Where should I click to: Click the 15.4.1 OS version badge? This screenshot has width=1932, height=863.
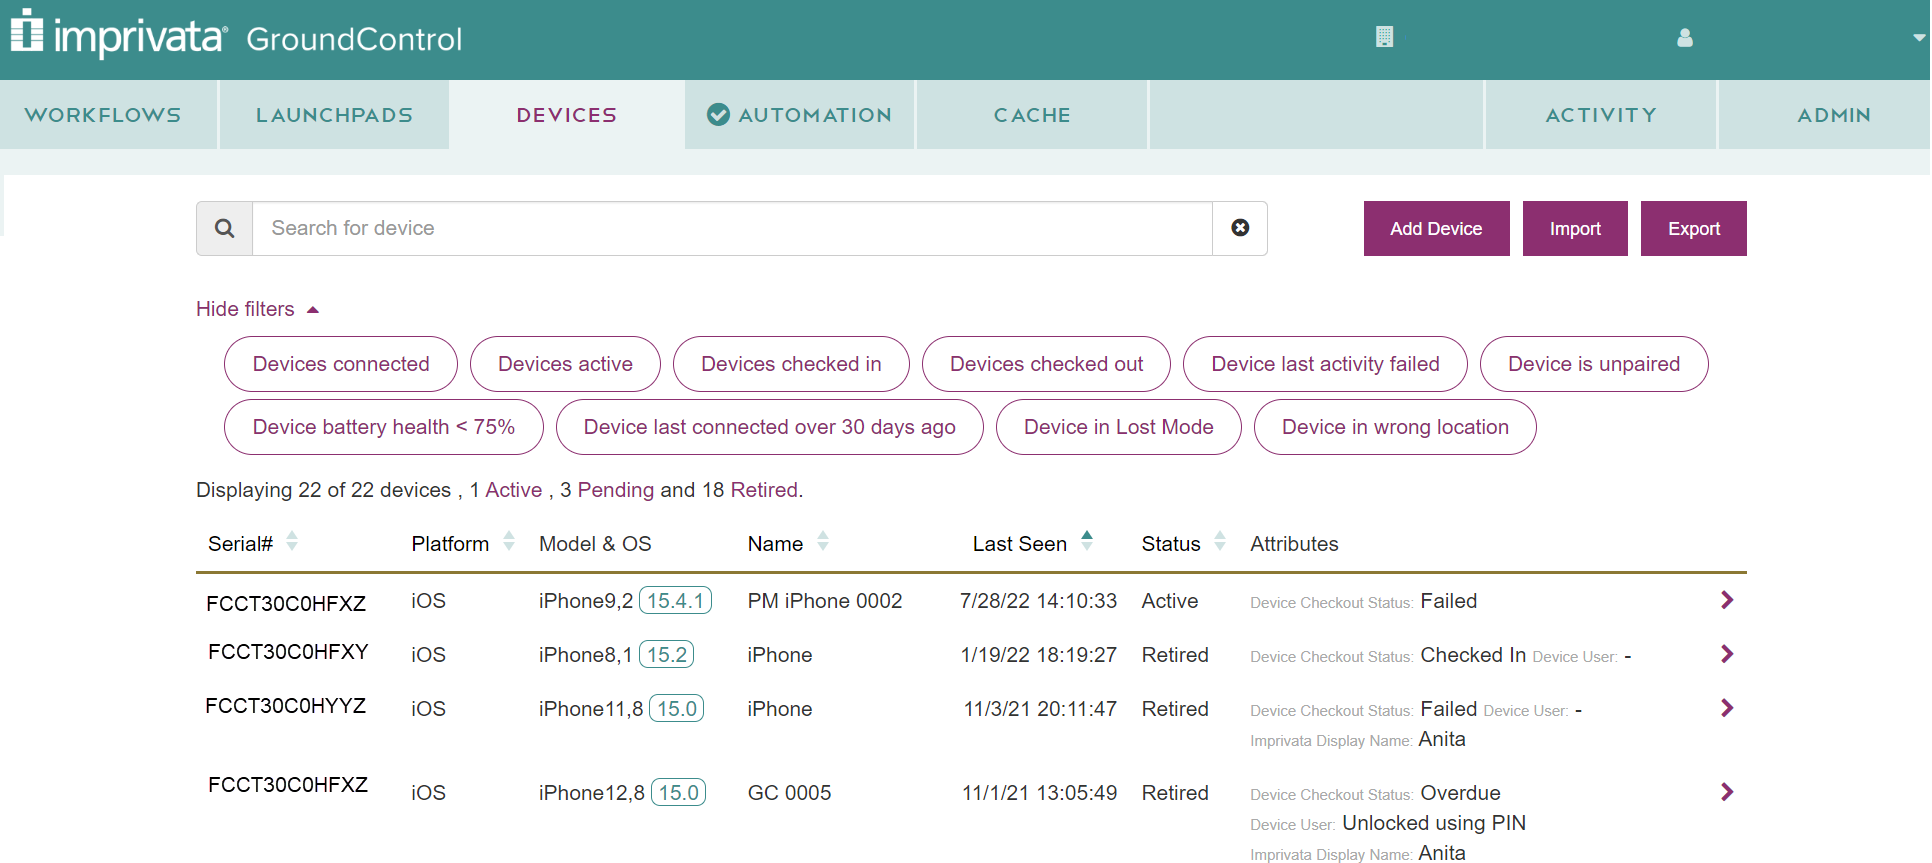tap(675, 600)
